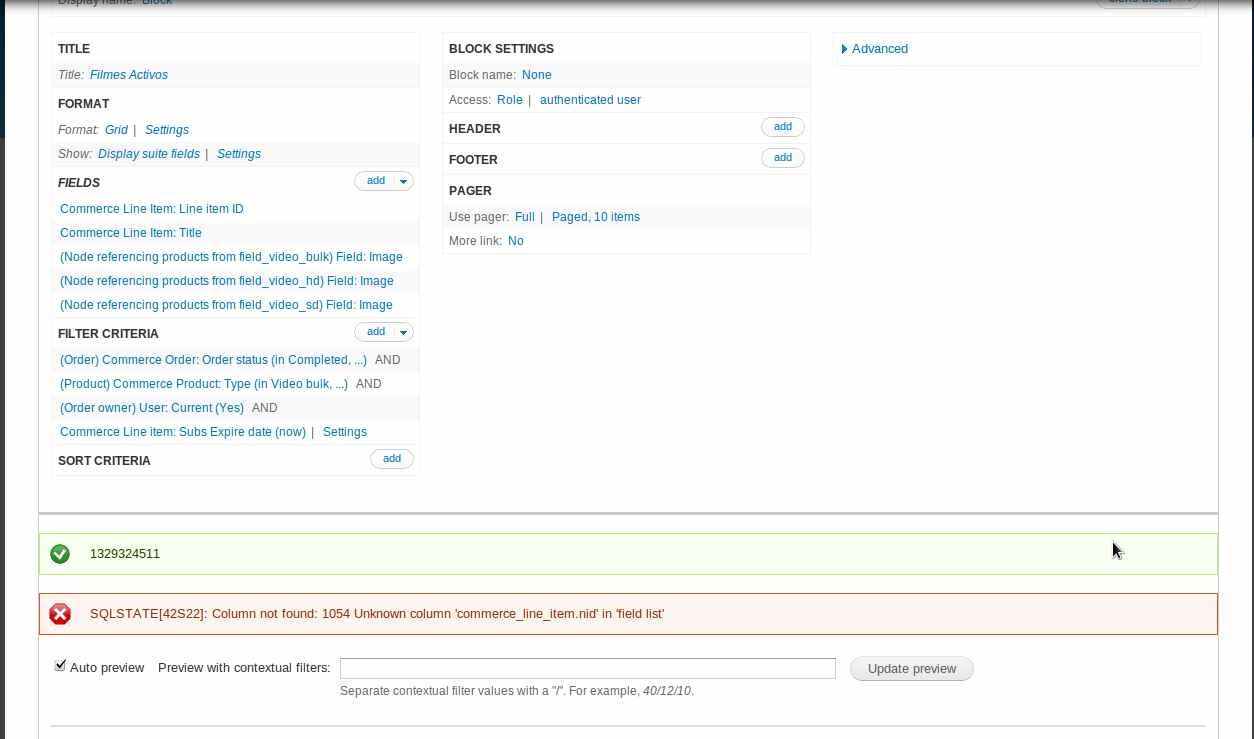The height and width of the screenshot is (739, 1254).
Task: Open Settings next to Grid format
Action: (167, 130)
